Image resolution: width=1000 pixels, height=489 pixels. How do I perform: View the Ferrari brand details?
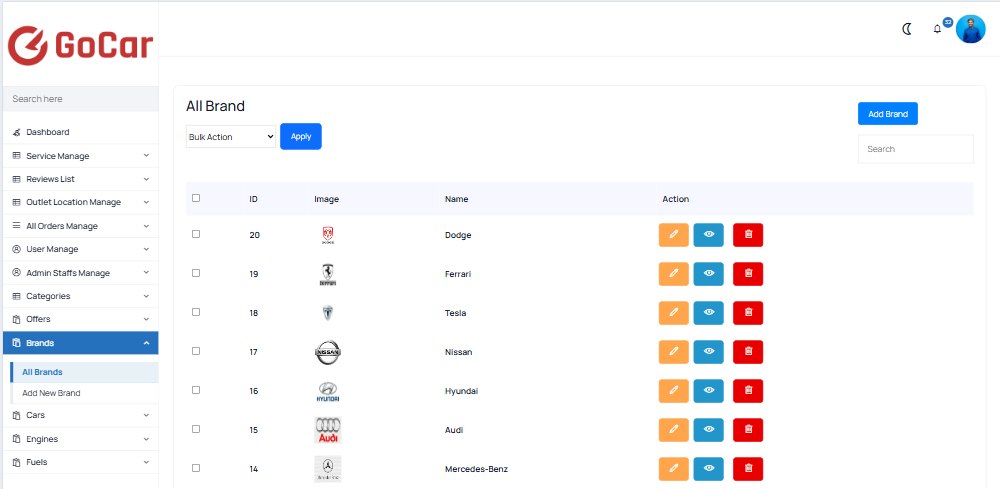coord(709,274)
